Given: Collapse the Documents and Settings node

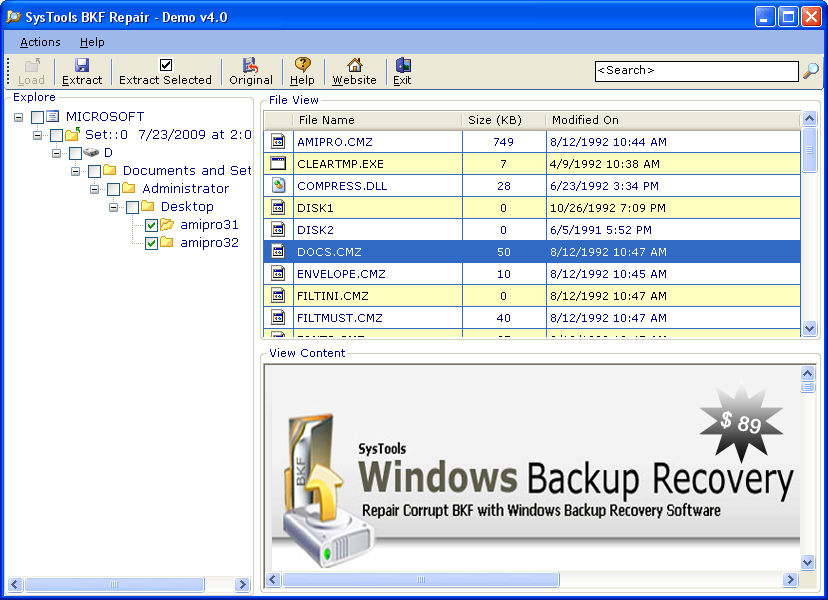Looking at the screenshot, I should click(76, 171).
